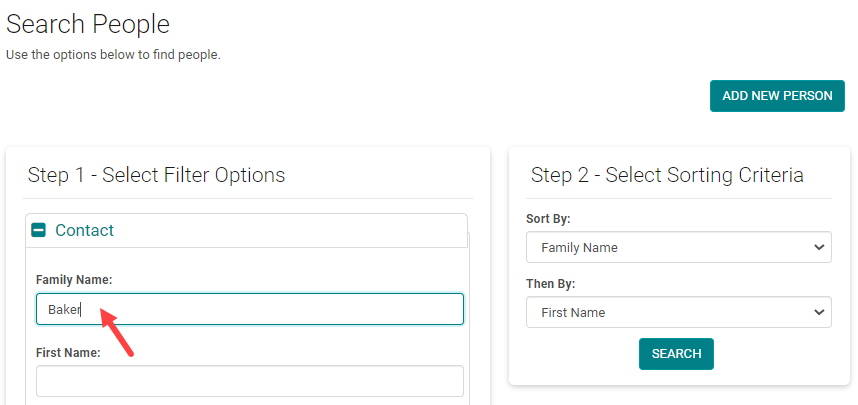858x405 pixels.
Task: Open the Sort By dropdown
Action: [678, 247]
